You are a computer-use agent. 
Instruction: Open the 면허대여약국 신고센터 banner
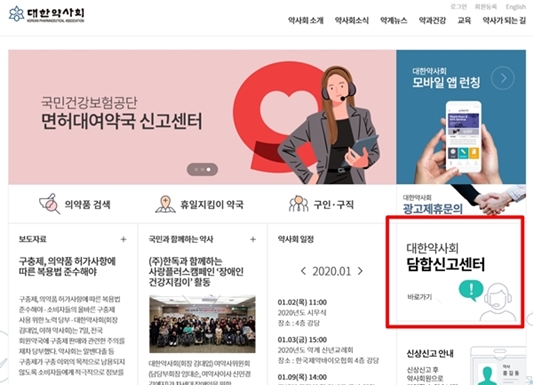tap(202, 117)
